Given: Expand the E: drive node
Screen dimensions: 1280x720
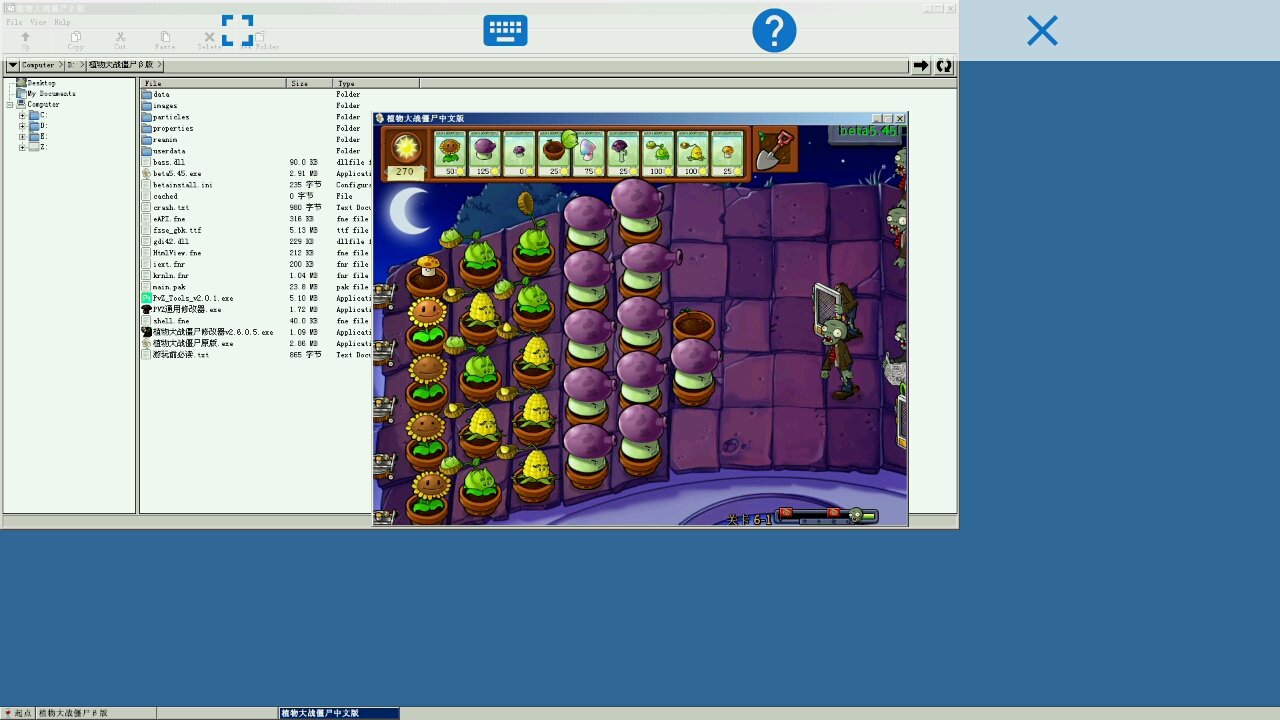Looking at the screenshot, I should (22, 136).
